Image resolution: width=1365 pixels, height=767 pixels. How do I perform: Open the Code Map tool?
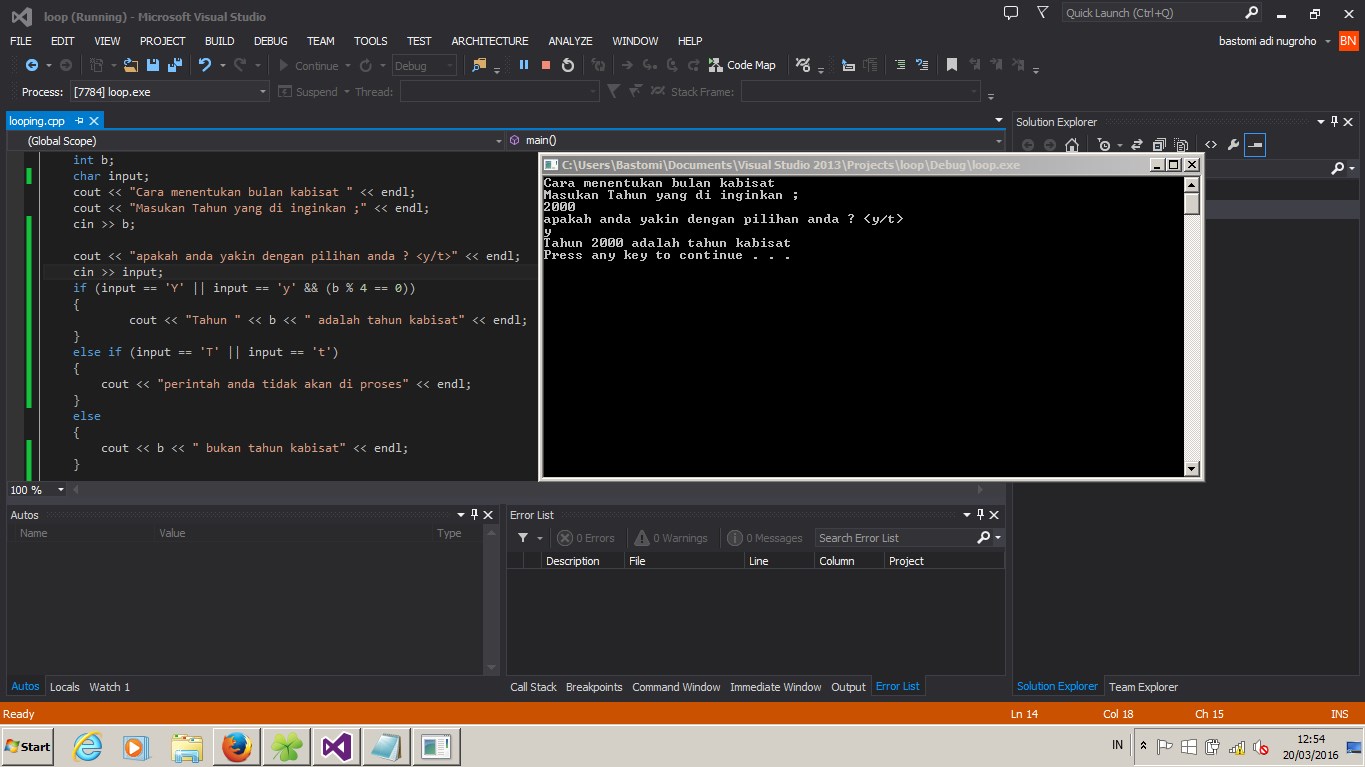[x=743, y=65]
